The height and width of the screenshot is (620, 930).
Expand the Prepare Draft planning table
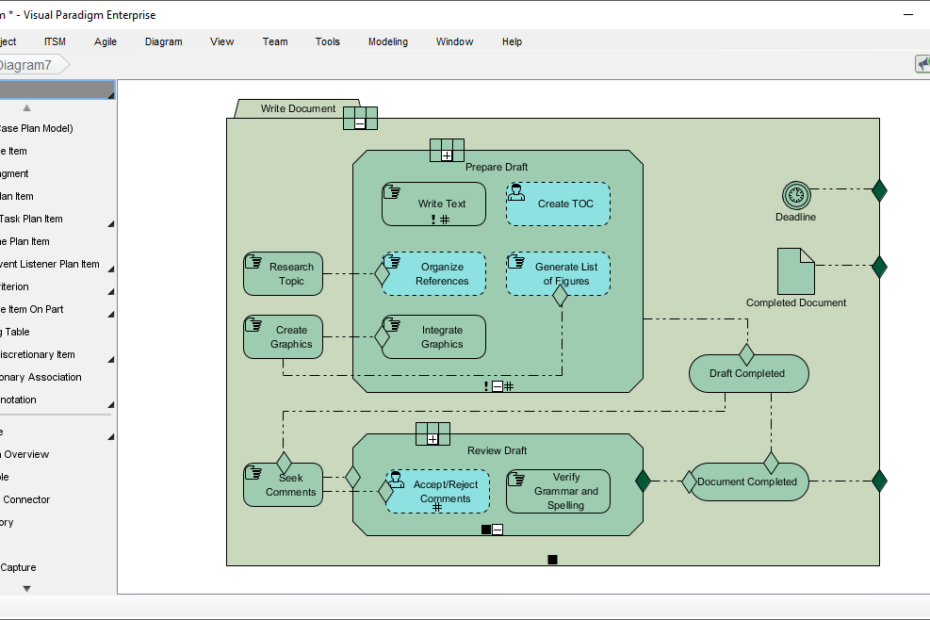[x=446, y=155]
